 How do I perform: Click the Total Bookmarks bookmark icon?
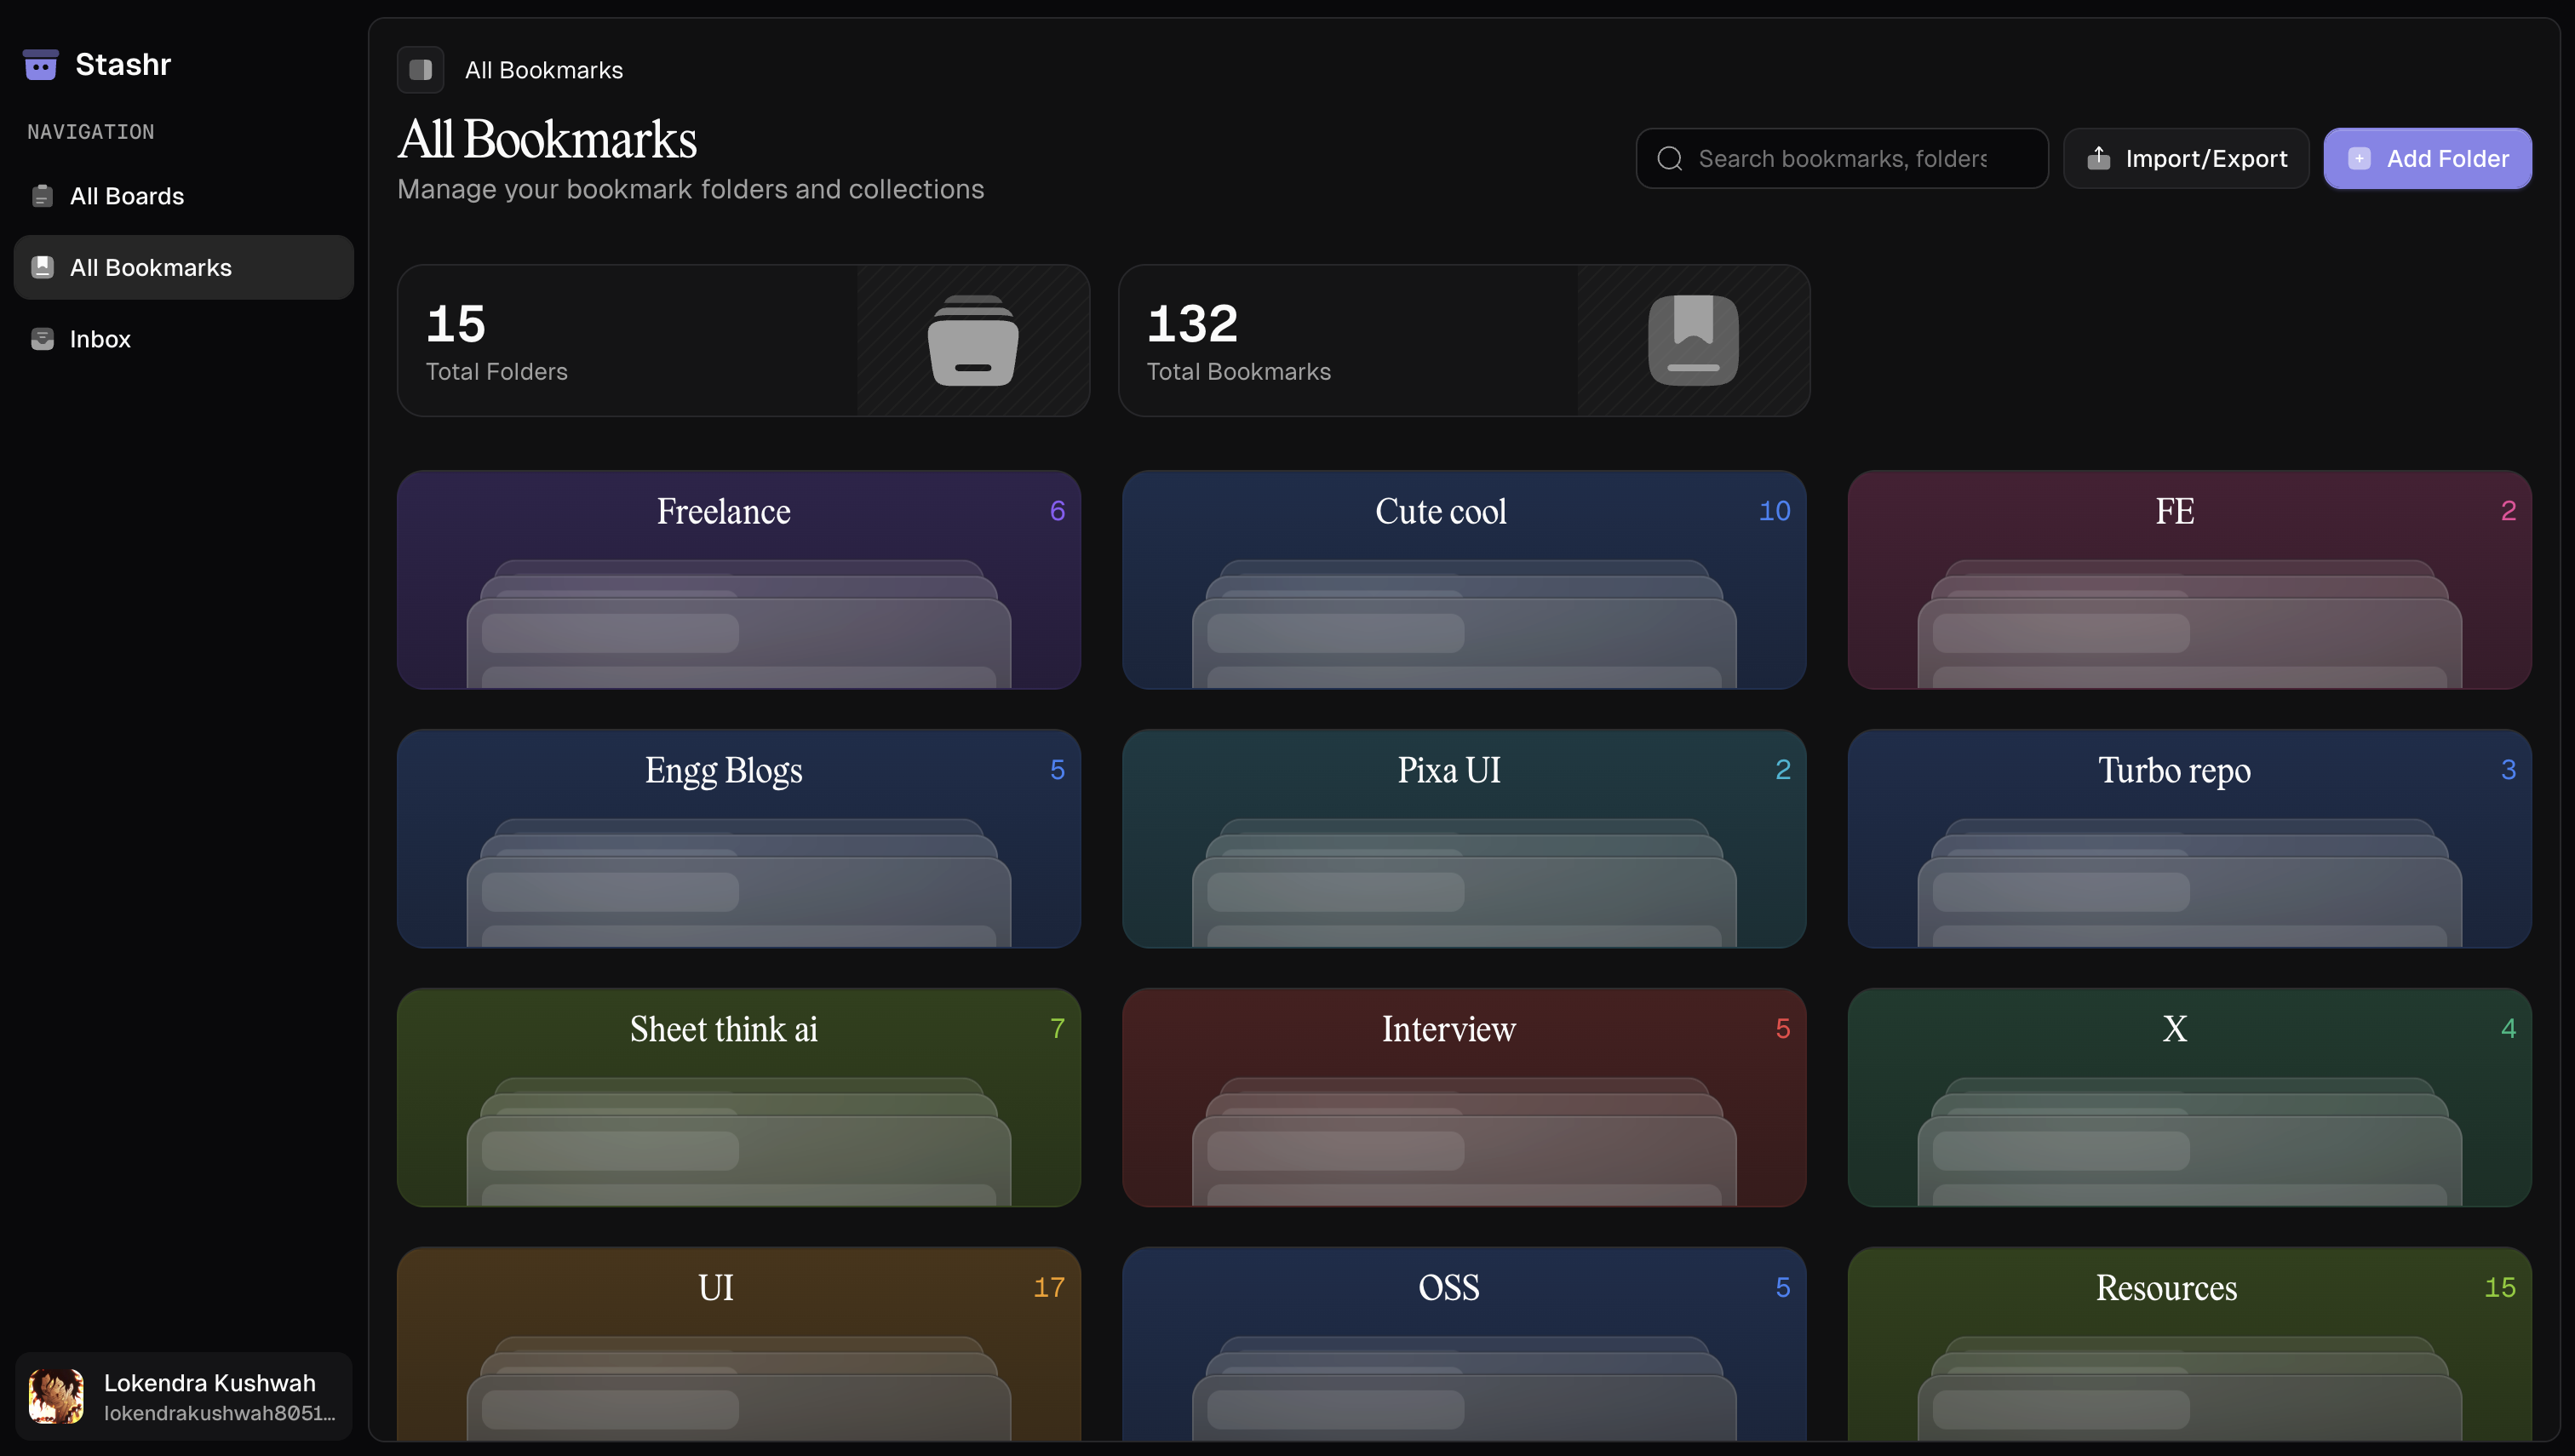pyautogui.click(x=1693, y=341)
